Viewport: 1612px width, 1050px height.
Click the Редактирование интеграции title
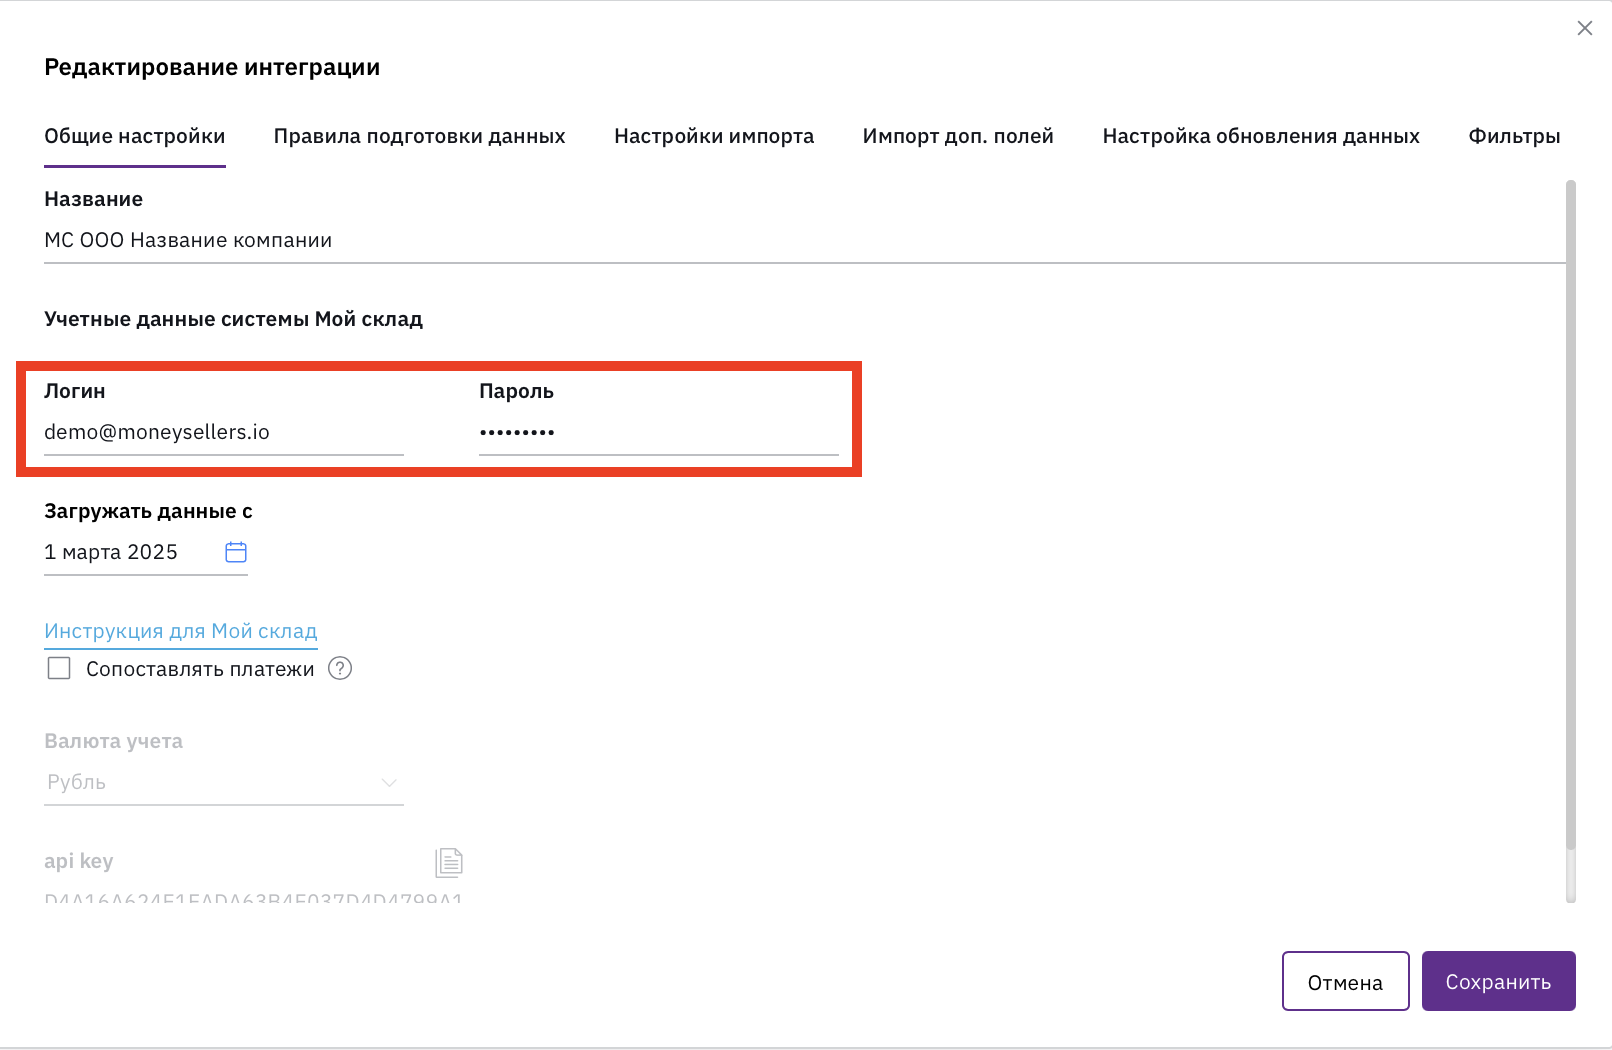tap(212, 67)
